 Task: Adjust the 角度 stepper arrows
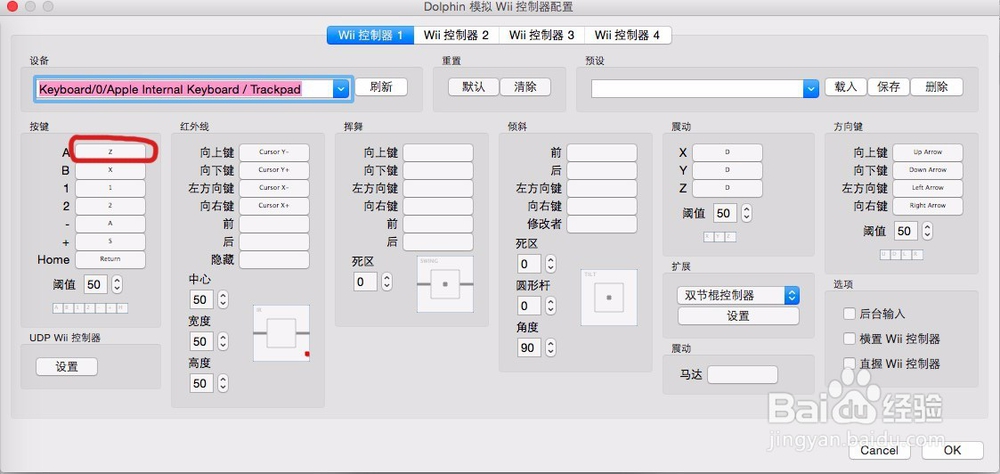click(x=550, y=348)
